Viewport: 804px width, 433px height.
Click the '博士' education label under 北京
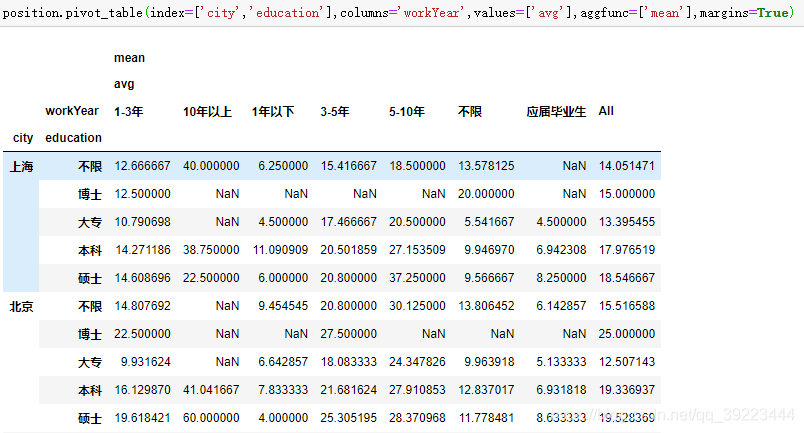click(x=90, y=334)
